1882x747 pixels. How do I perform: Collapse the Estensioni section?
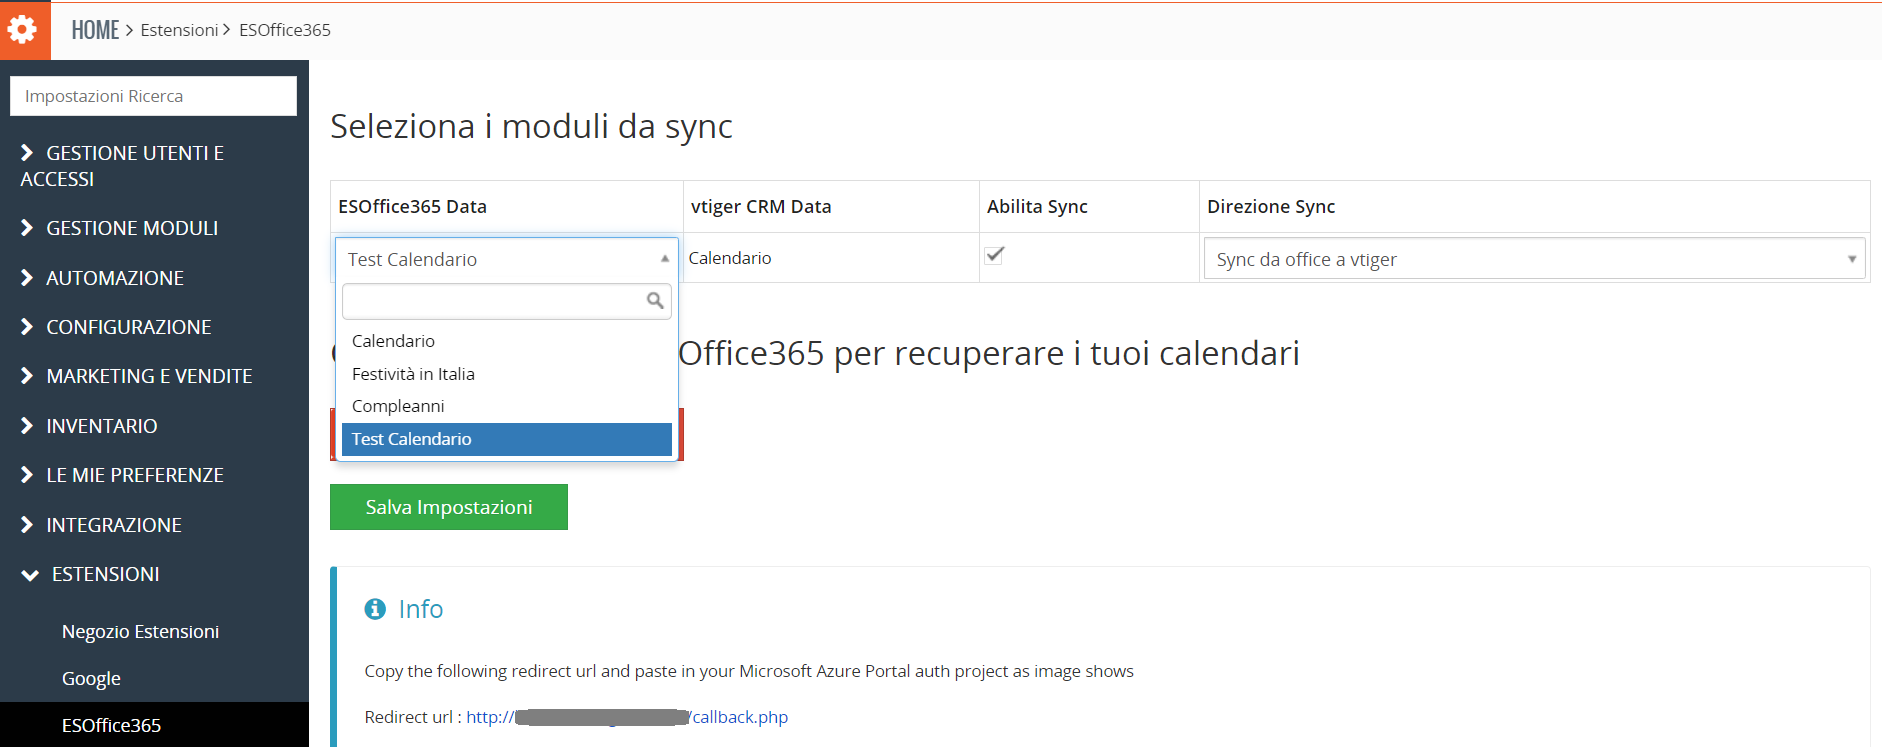tap(90, 574)
